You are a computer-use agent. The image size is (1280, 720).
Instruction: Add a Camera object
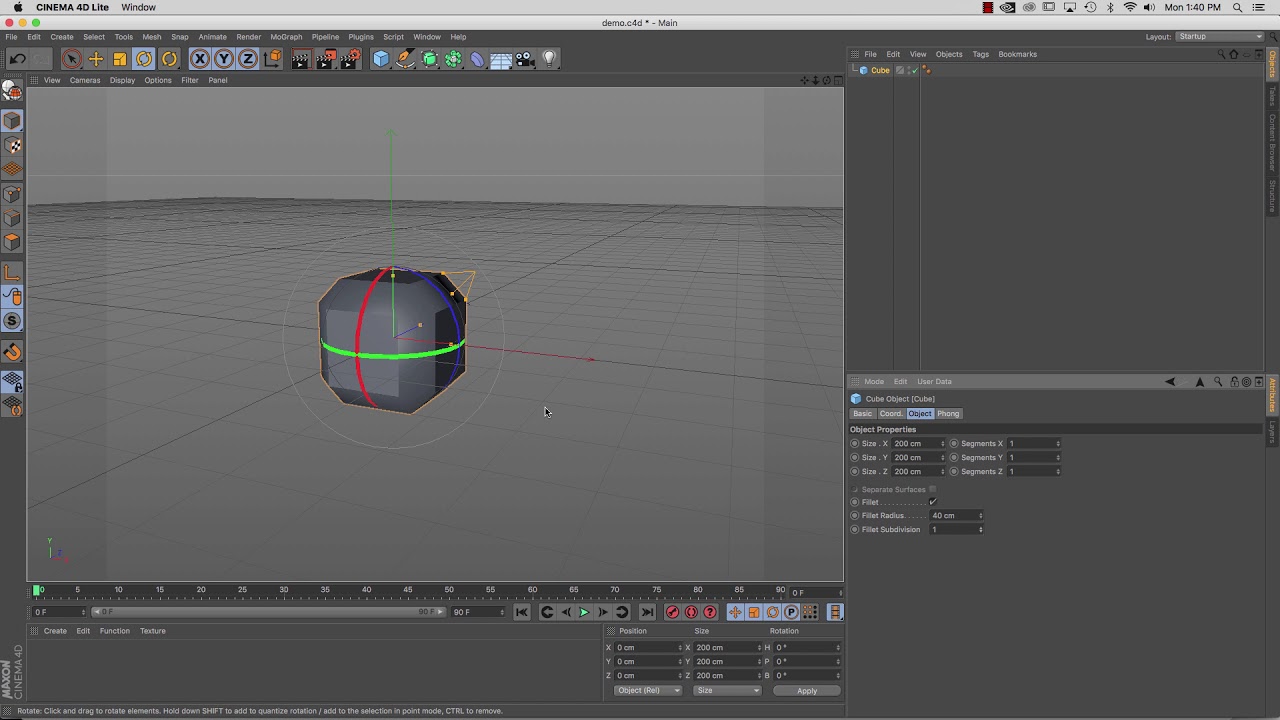(x=525, y=59)
